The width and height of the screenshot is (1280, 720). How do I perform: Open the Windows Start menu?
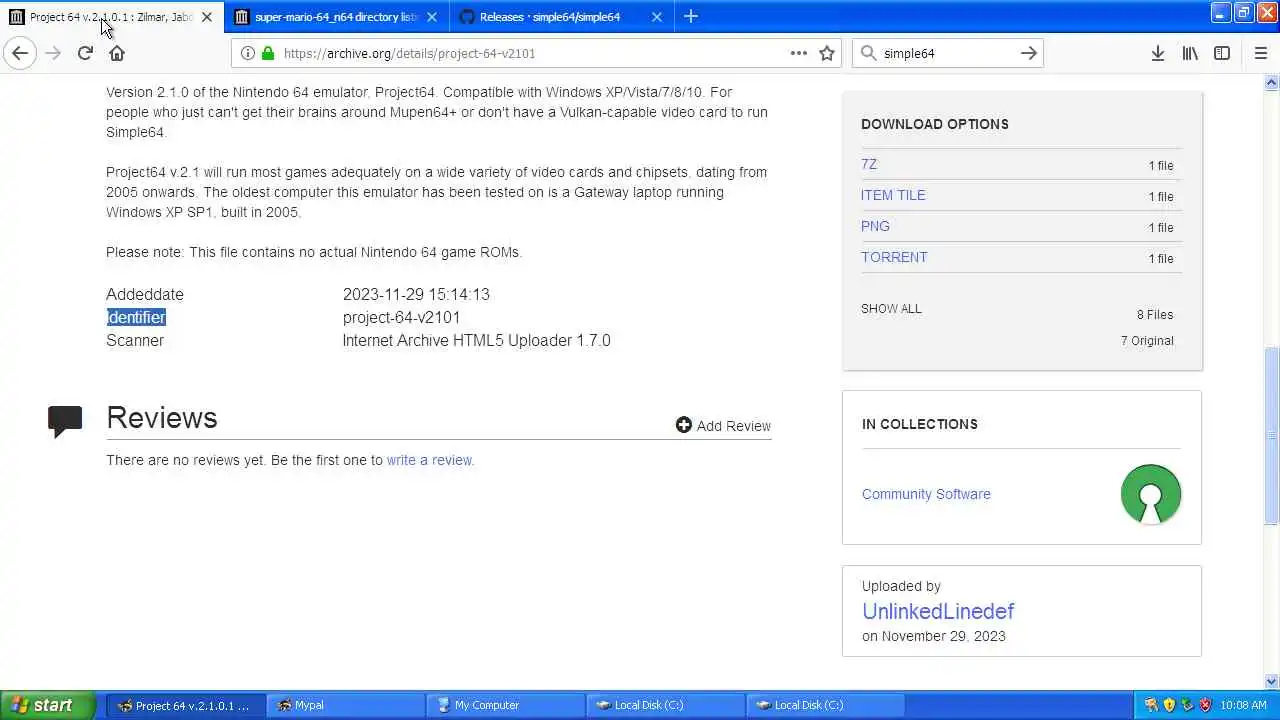click(x=47, y=705)
